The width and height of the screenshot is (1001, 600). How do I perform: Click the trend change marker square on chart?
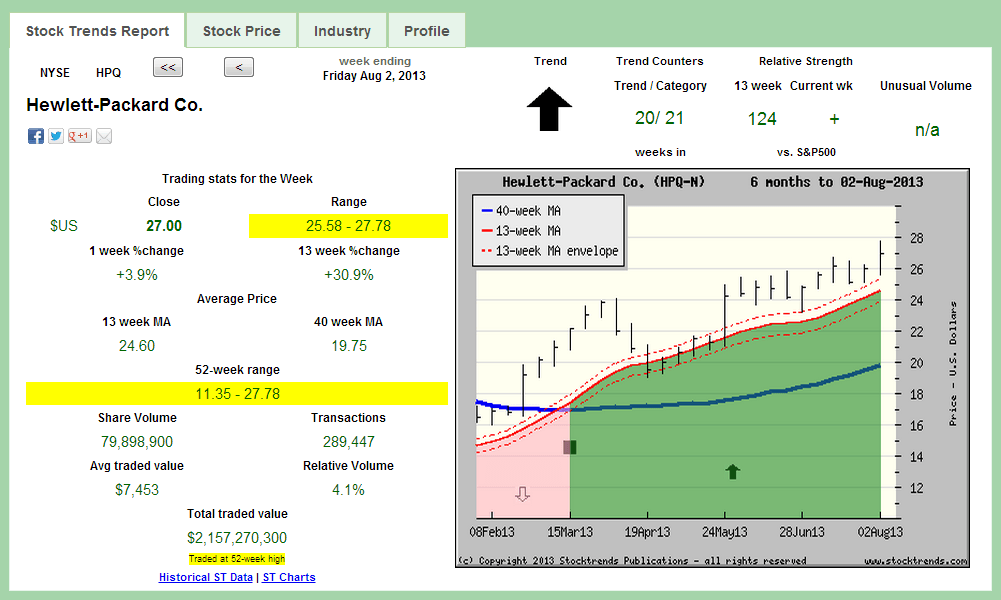click(x=570, y=447)
